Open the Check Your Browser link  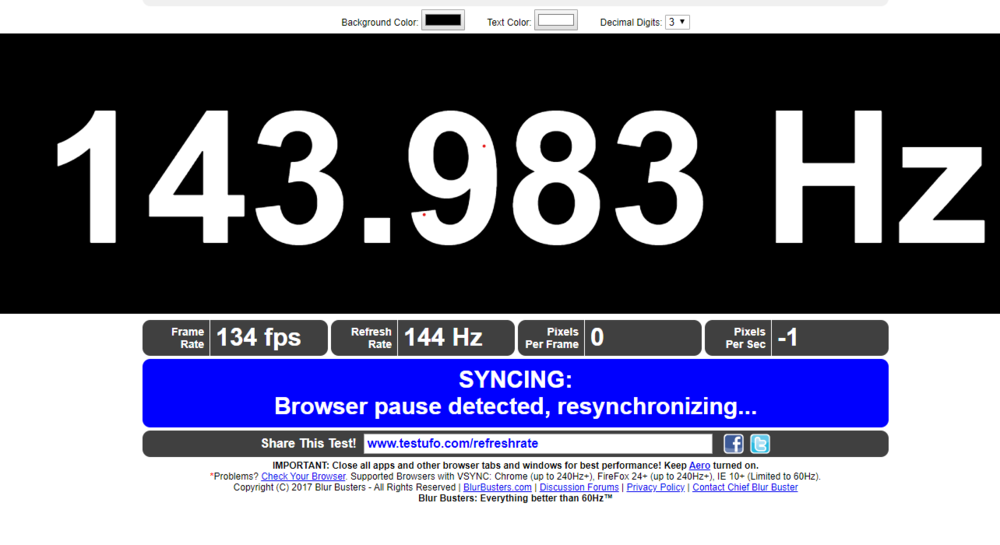303,476
